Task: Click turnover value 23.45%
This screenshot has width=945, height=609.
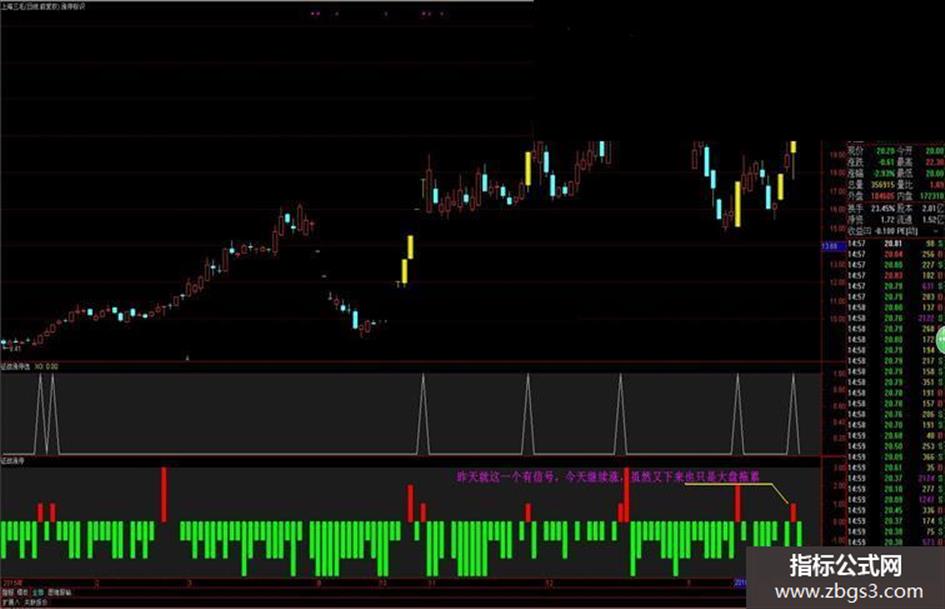Action: point(884,209)
